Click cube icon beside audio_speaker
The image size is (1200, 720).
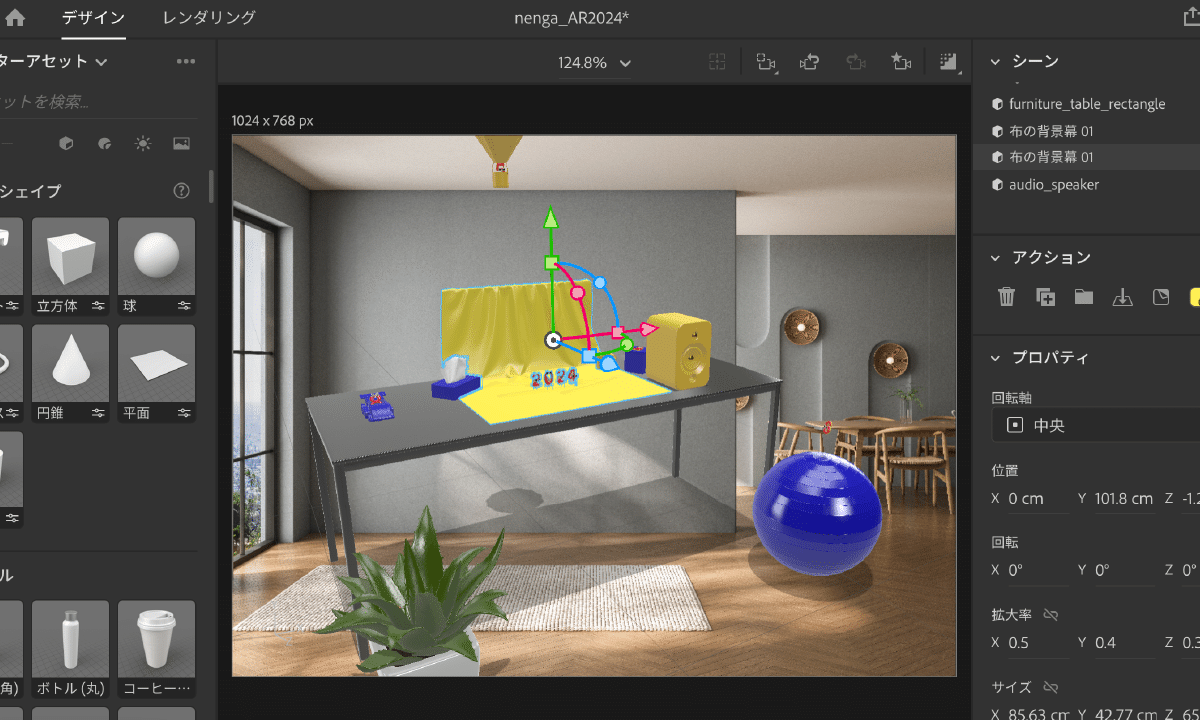tap(997, 185)
